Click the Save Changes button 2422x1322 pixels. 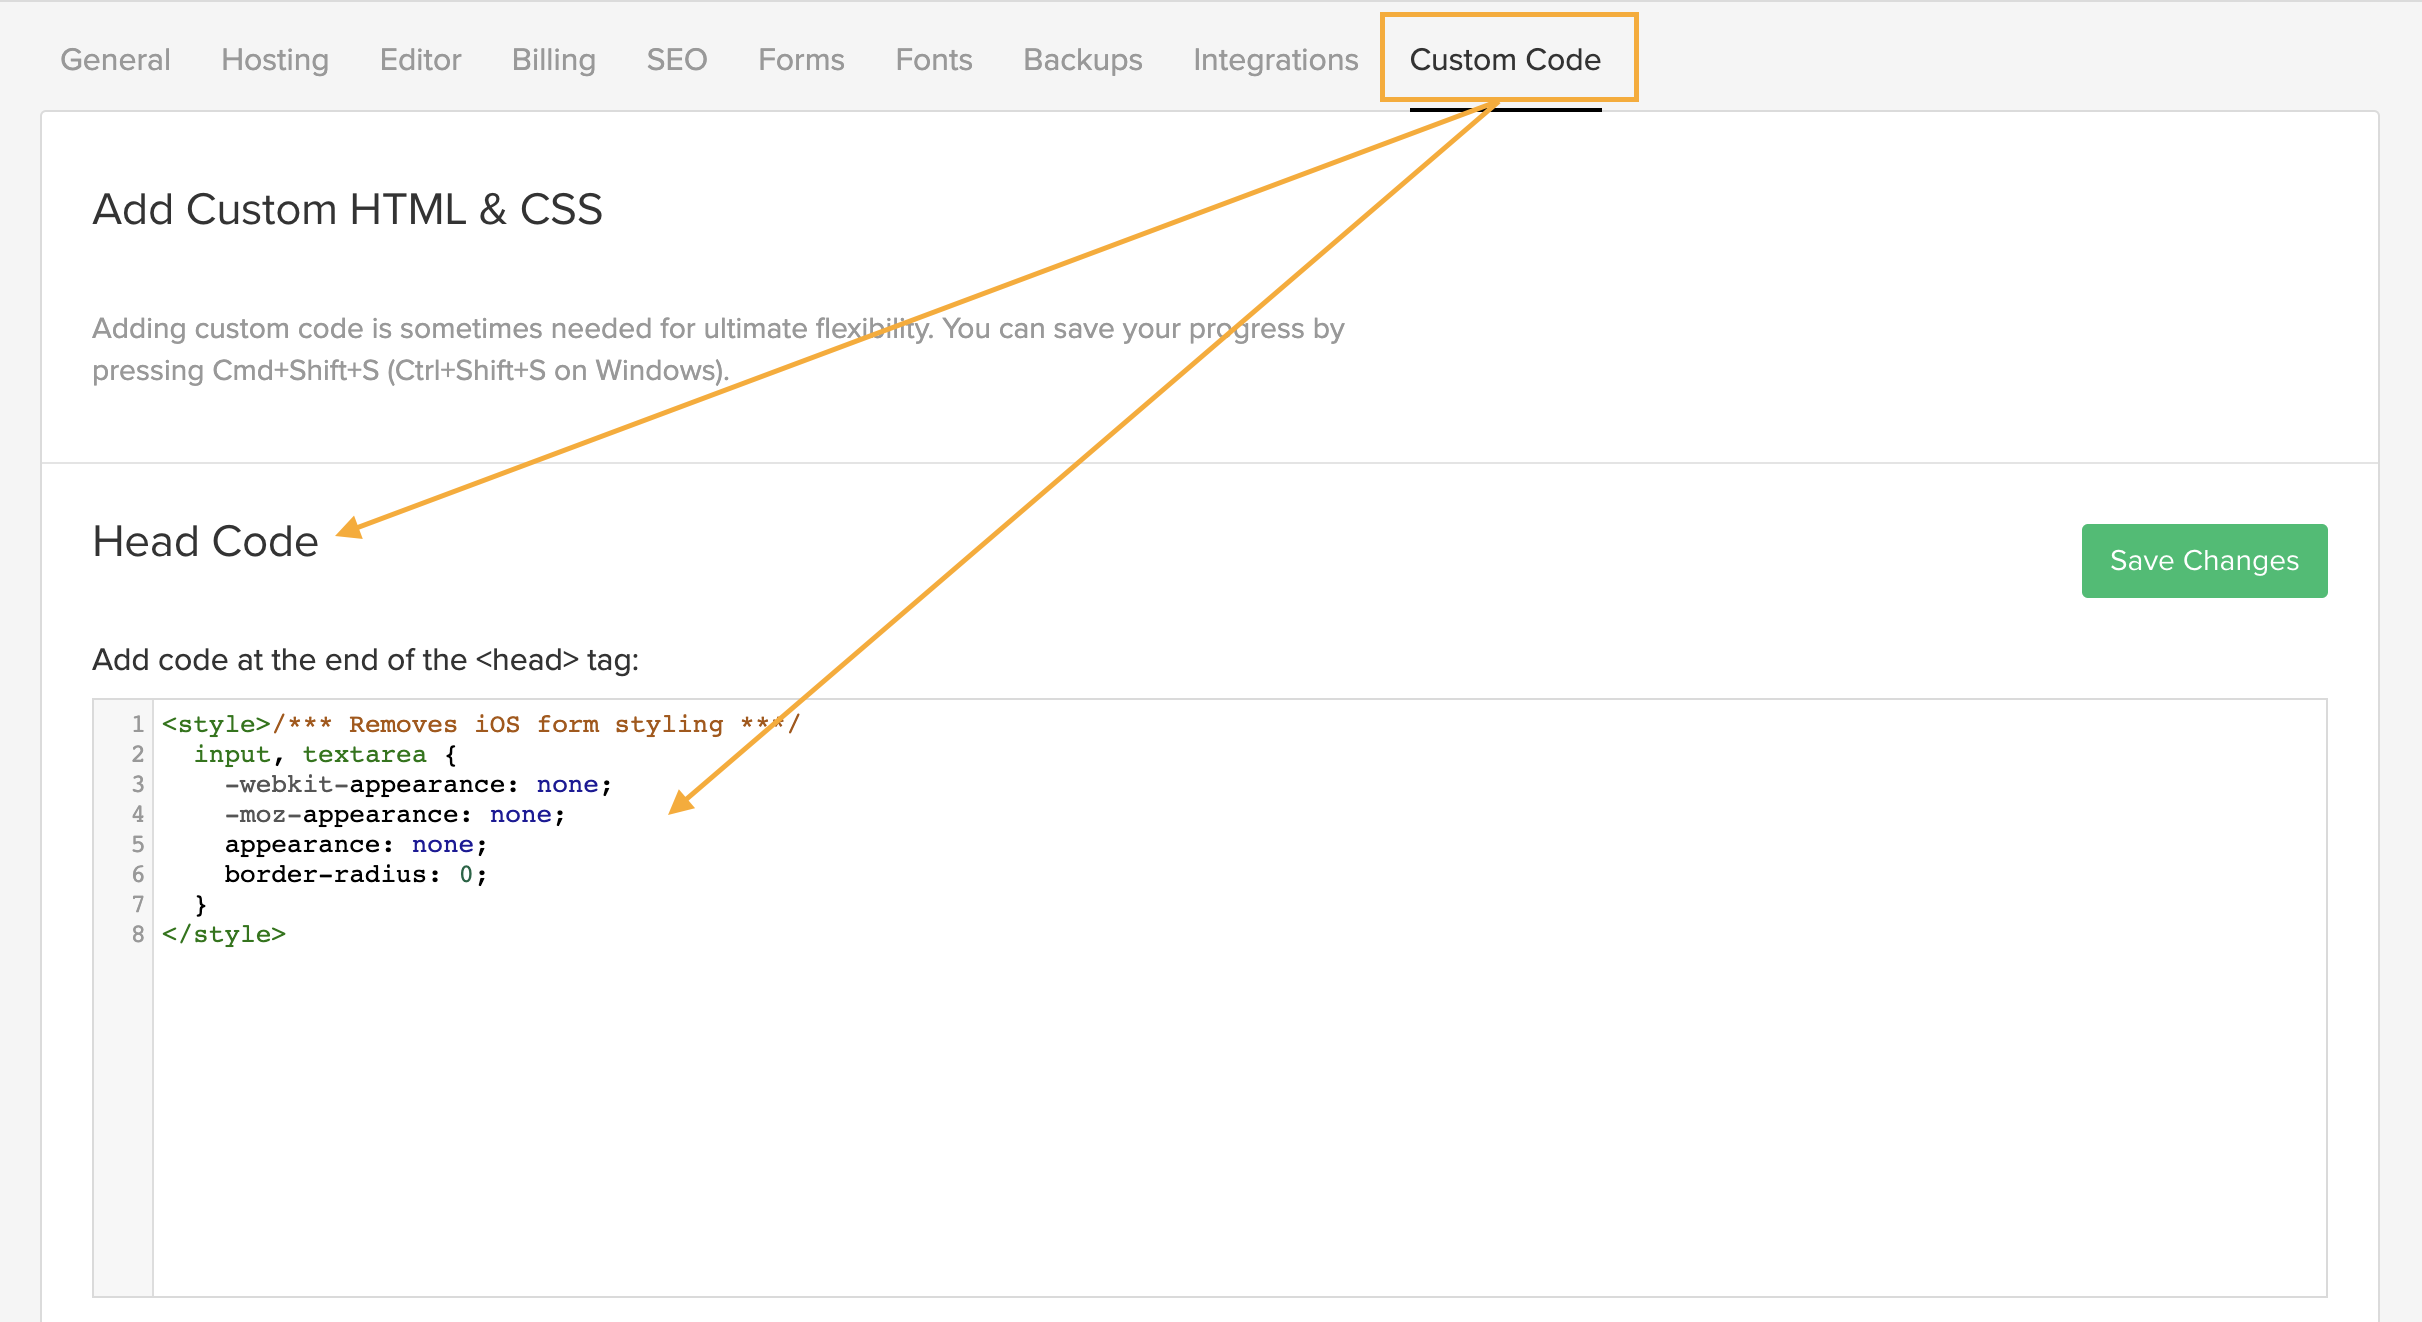point(2204,561)
